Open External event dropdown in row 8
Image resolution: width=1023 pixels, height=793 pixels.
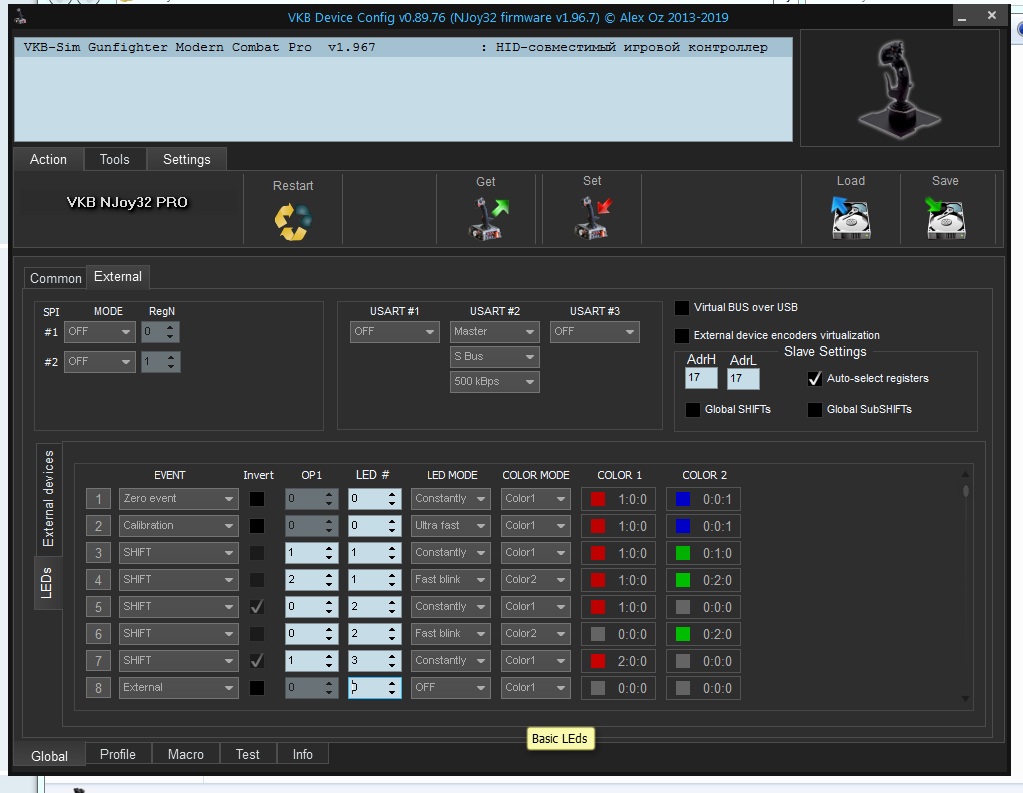pos(179,687)
